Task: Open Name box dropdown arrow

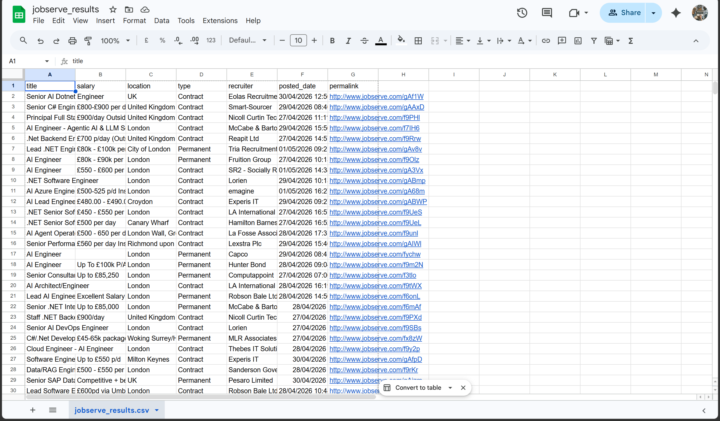Action: (x=47, y=61)
